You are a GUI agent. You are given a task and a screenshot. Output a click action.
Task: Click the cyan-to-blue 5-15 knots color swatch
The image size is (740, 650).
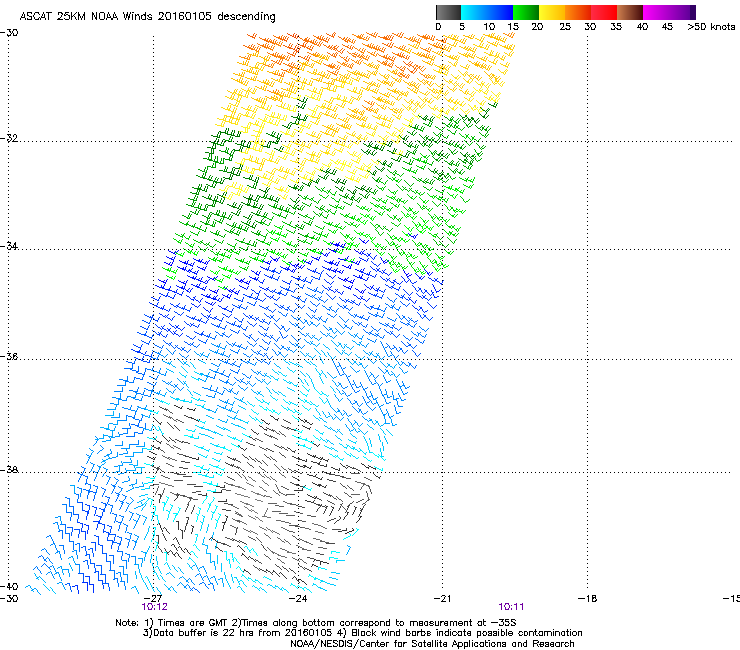click(x=487, y=12)
